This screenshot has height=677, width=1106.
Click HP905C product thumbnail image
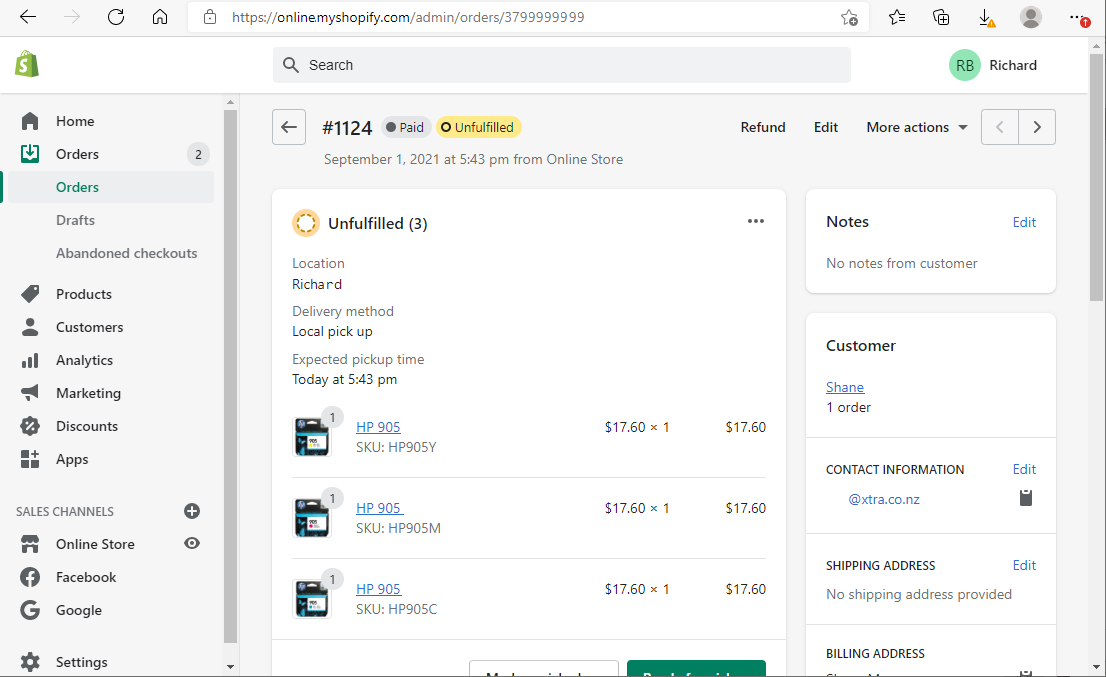312,599
